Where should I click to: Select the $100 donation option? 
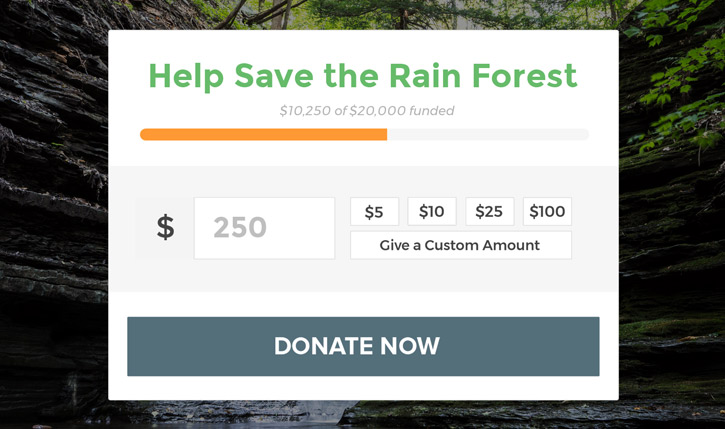[547, 212]
